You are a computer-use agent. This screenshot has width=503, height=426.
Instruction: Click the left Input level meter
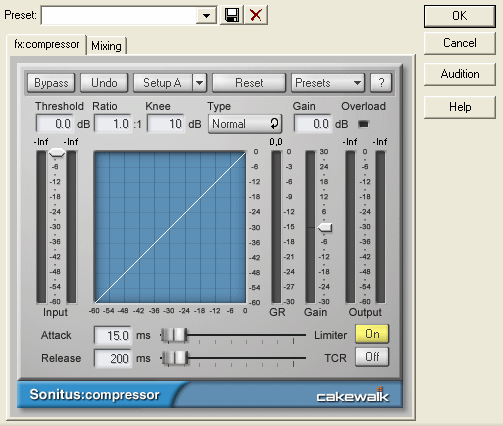coord(41,227)
